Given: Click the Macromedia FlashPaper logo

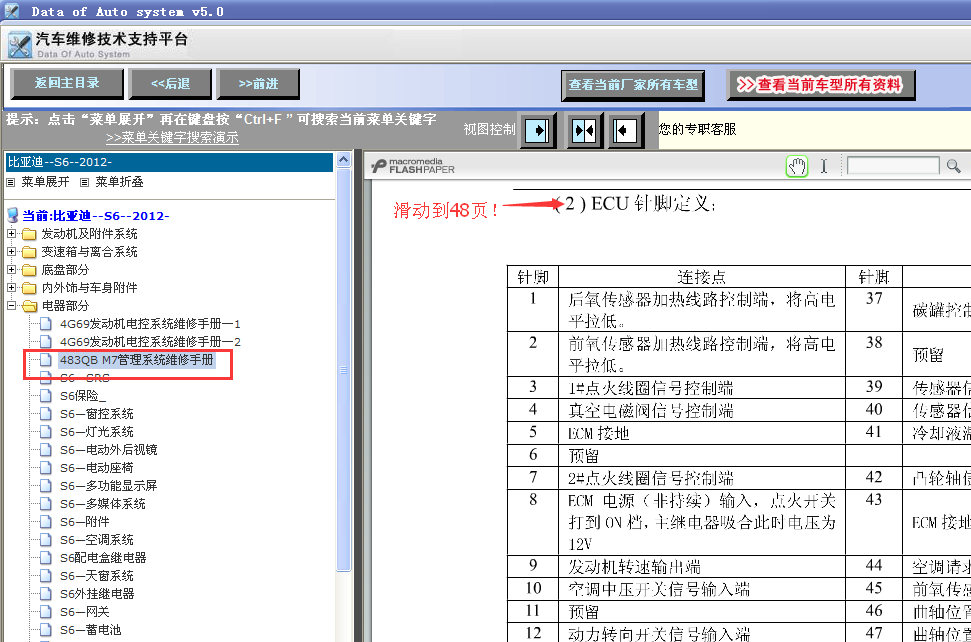Looking at the screenshot, I should tap(413, 166).
